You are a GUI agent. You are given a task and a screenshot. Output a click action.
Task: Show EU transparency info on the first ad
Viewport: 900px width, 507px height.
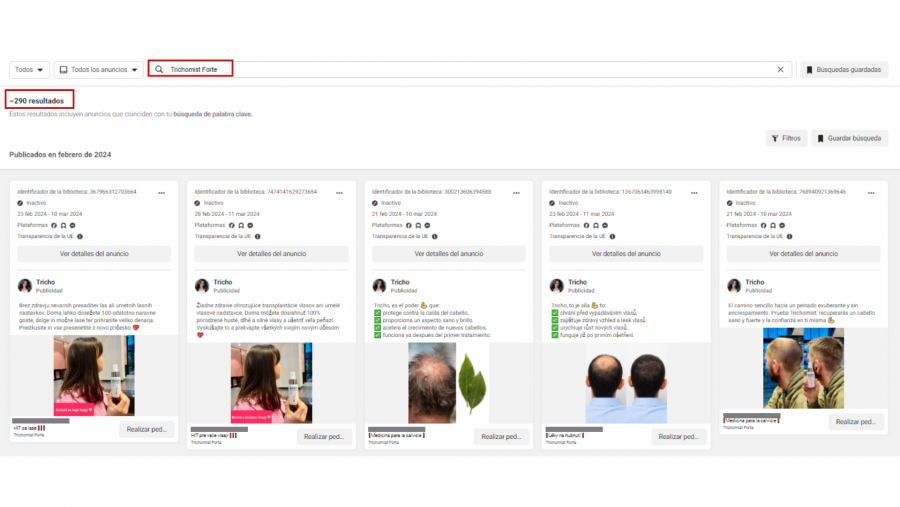79,236
